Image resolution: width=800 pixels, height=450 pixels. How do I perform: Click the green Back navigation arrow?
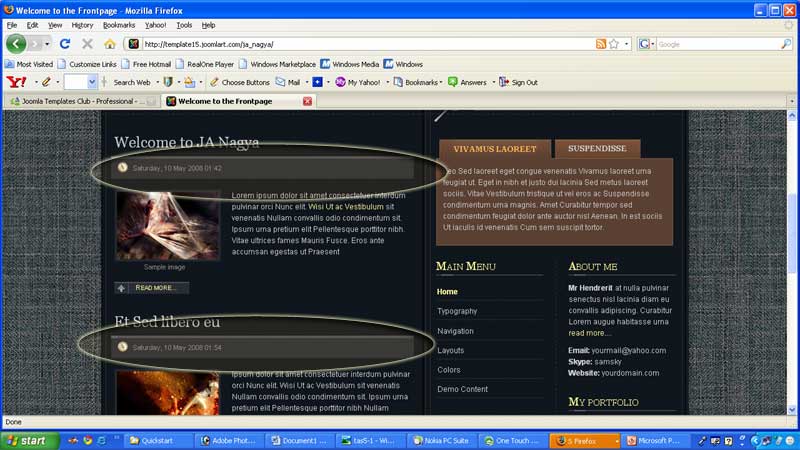tap(16, 44)
